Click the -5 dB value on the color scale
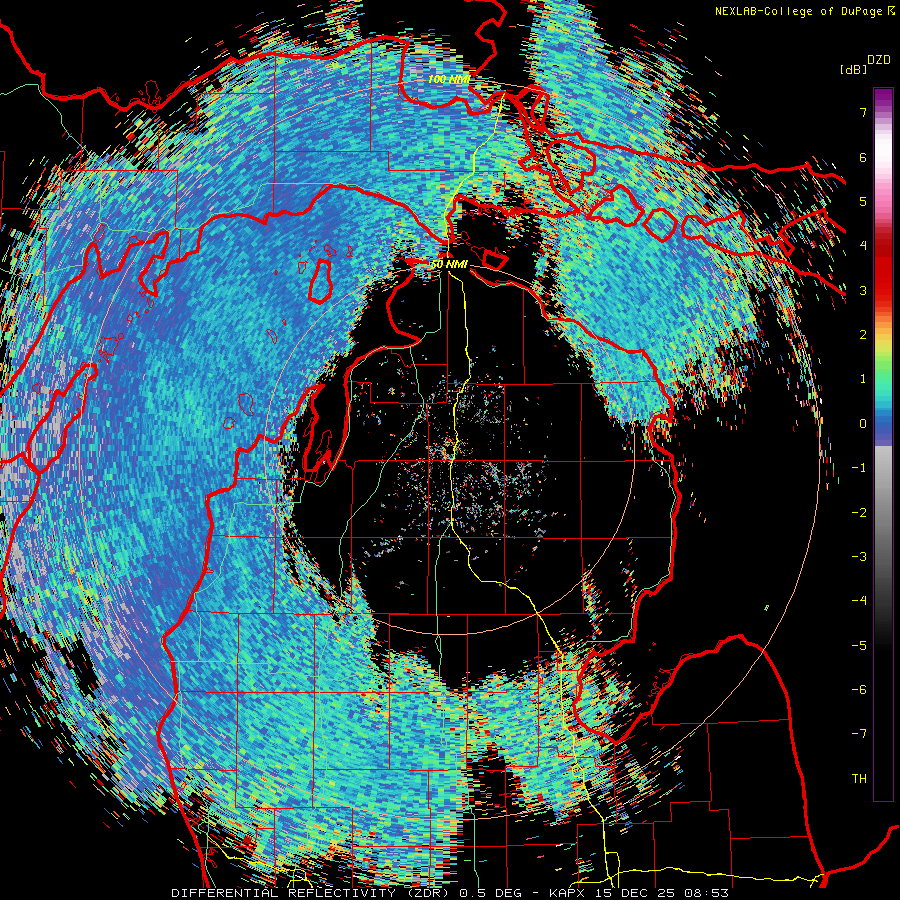900x900 pixels. click(x=859, y=646)
